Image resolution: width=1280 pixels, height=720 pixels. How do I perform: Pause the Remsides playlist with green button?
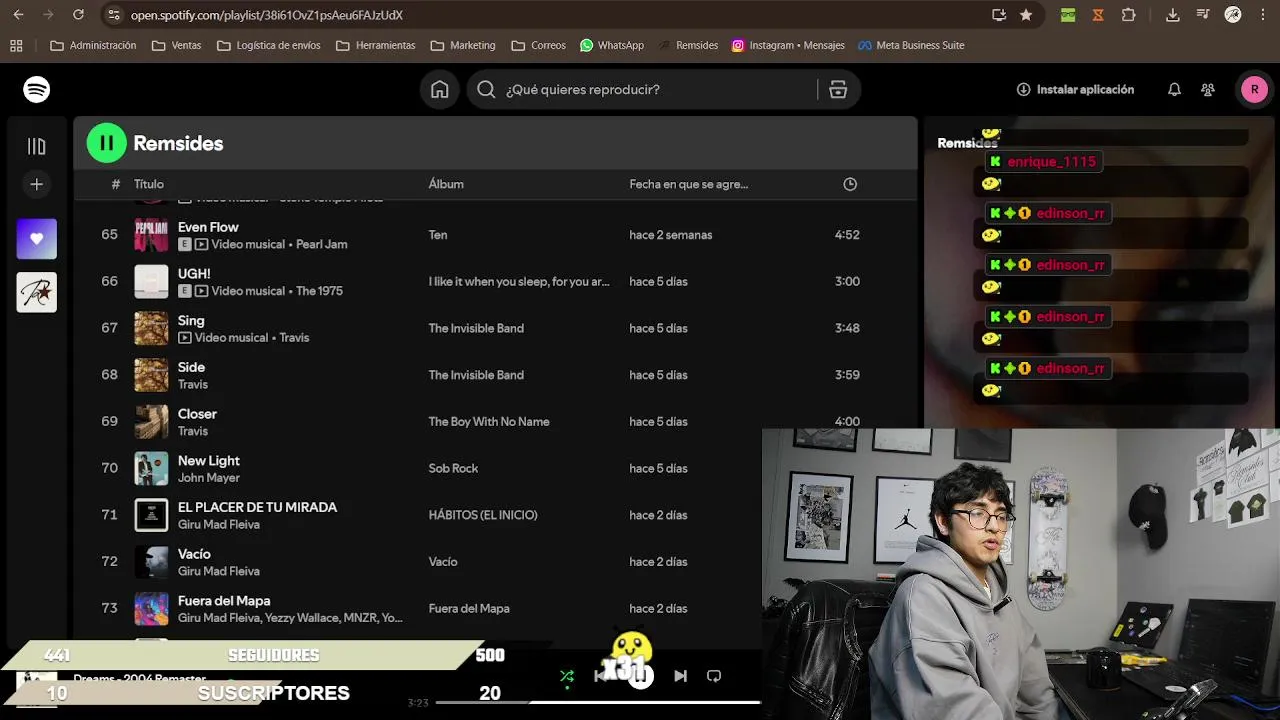(107, 143)
